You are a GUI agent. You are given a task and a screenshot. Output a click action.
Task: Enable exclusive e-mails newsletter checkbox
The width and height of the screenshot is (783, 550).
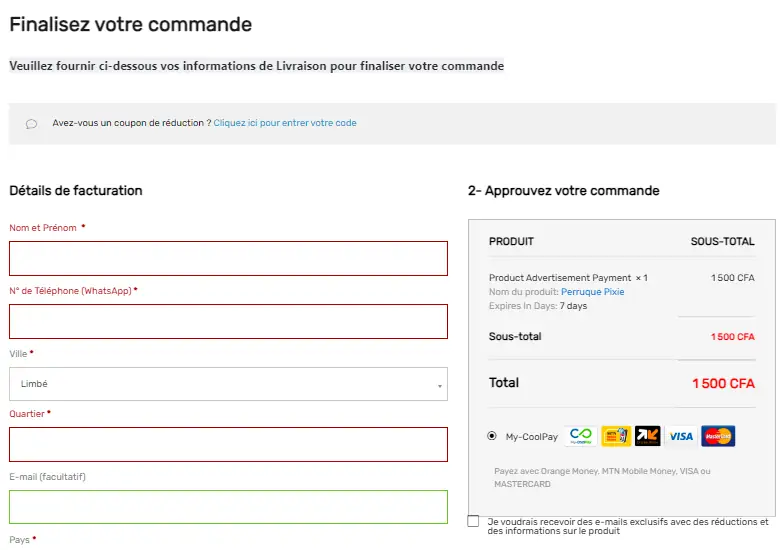[473, 522]
